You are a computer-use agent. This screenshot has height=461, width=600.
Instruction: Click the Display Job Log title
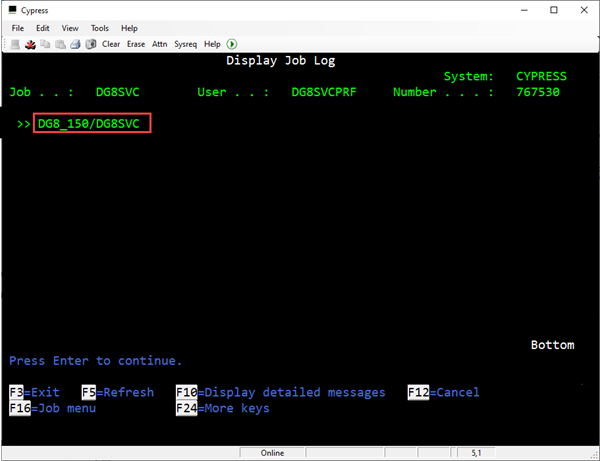coord(280,61)
